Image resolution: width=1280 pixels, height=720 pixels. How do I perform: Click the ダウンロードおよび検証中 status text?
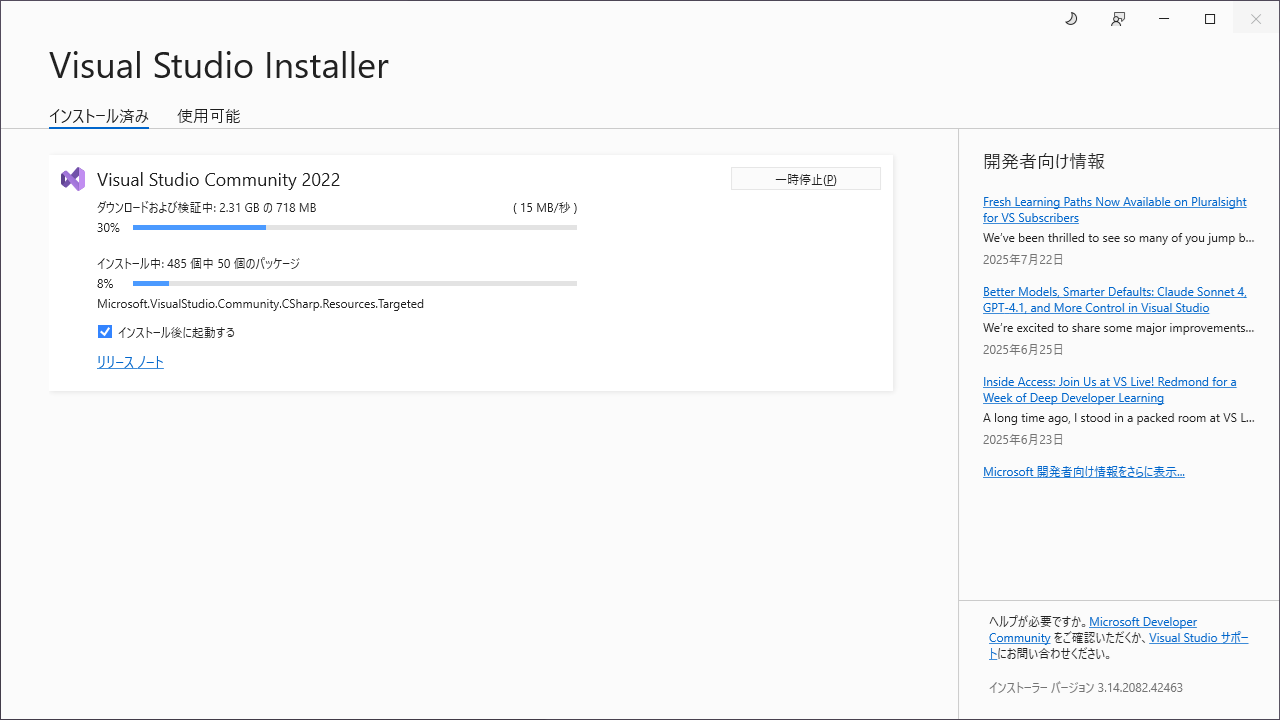tap(206, 208)
